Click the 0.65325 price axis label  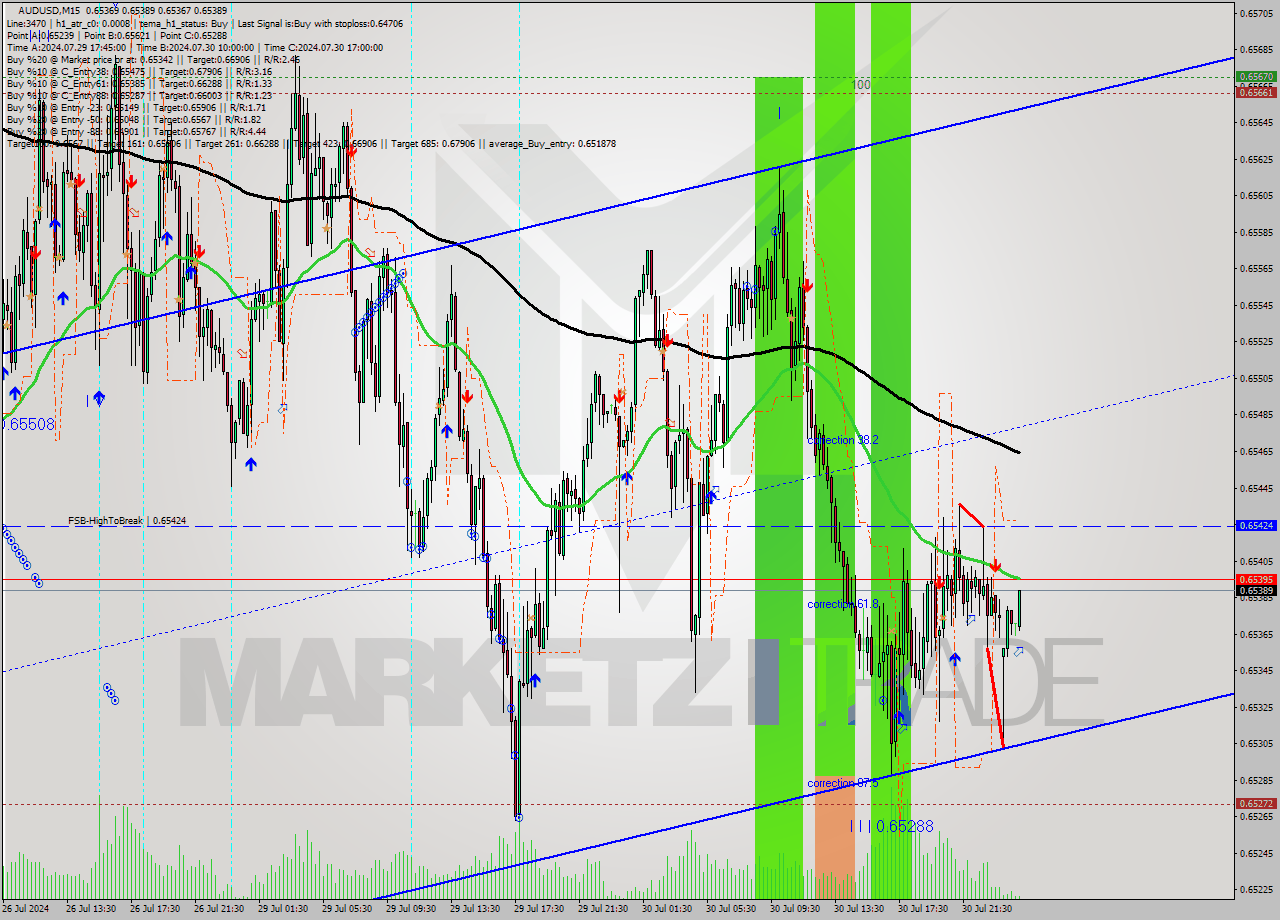[1256, 707]
